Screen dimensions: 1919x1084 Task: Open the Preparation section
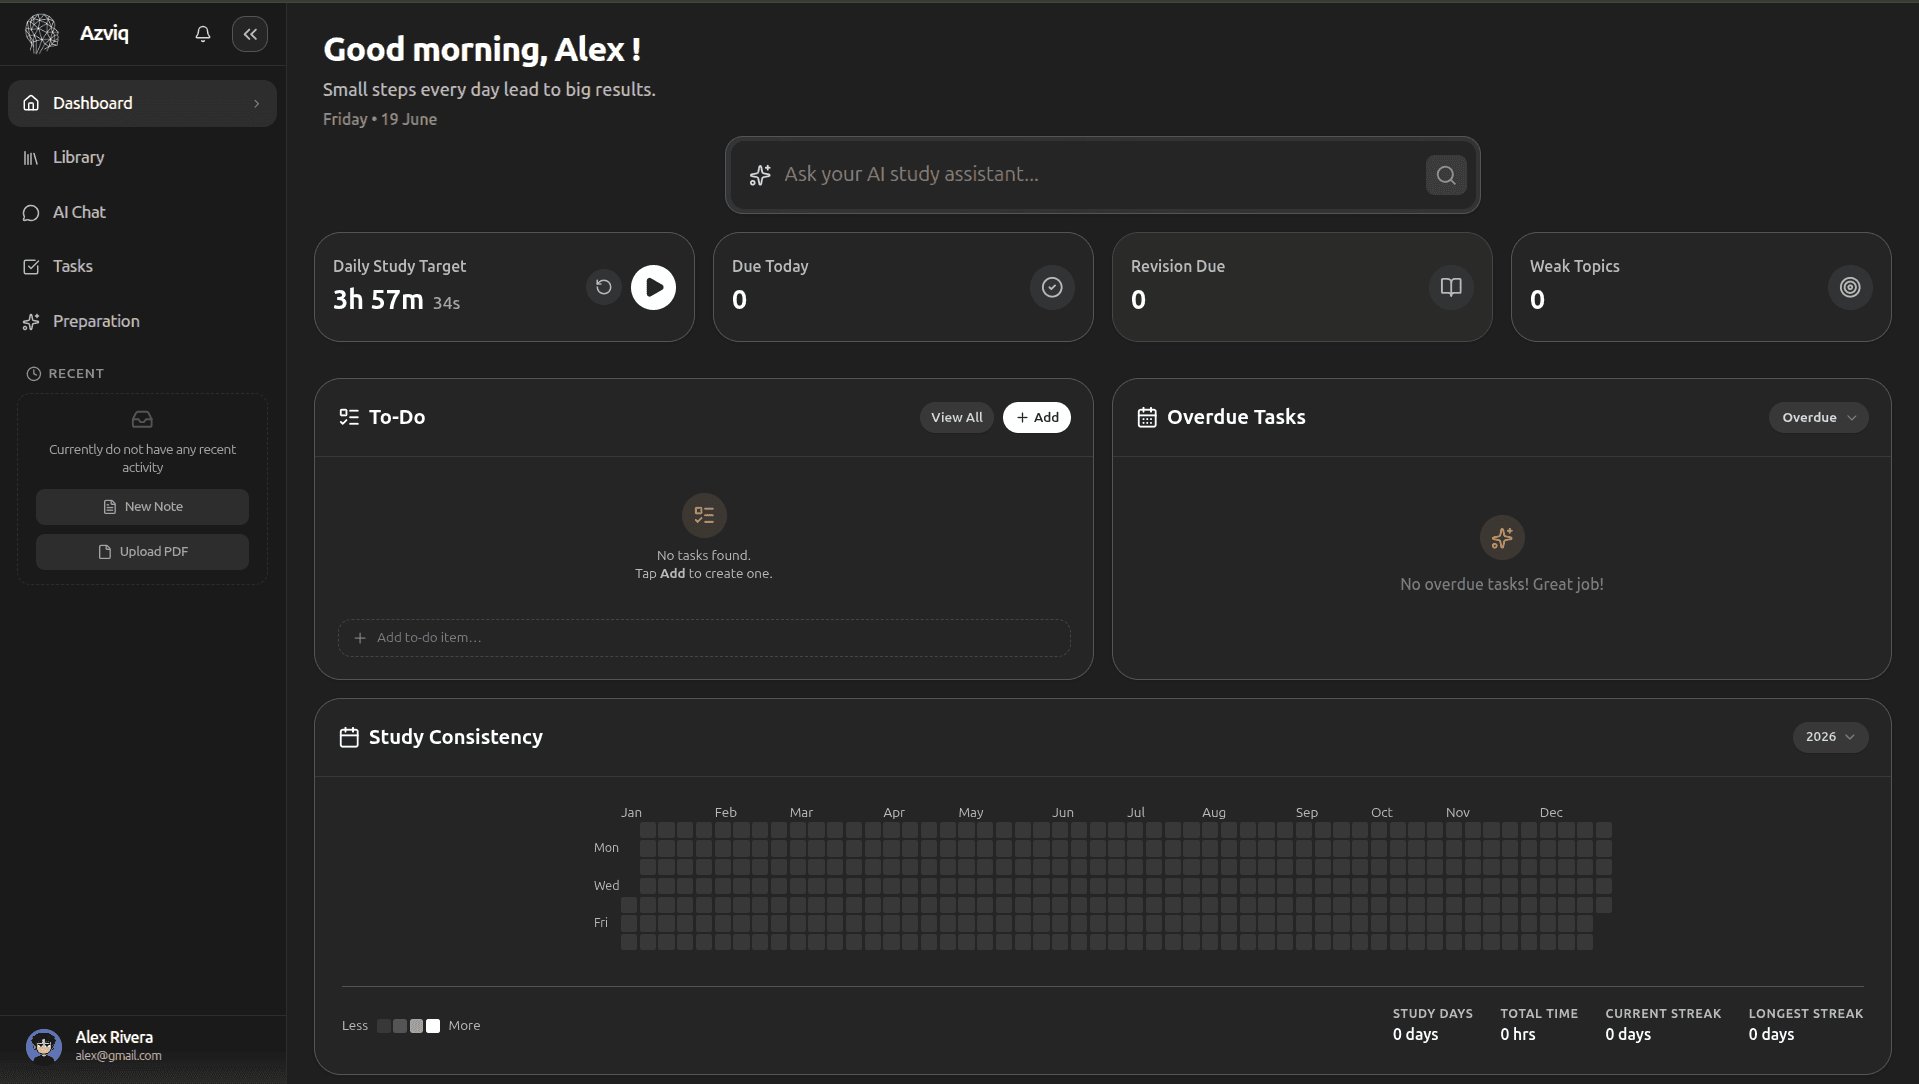(142, 321)
